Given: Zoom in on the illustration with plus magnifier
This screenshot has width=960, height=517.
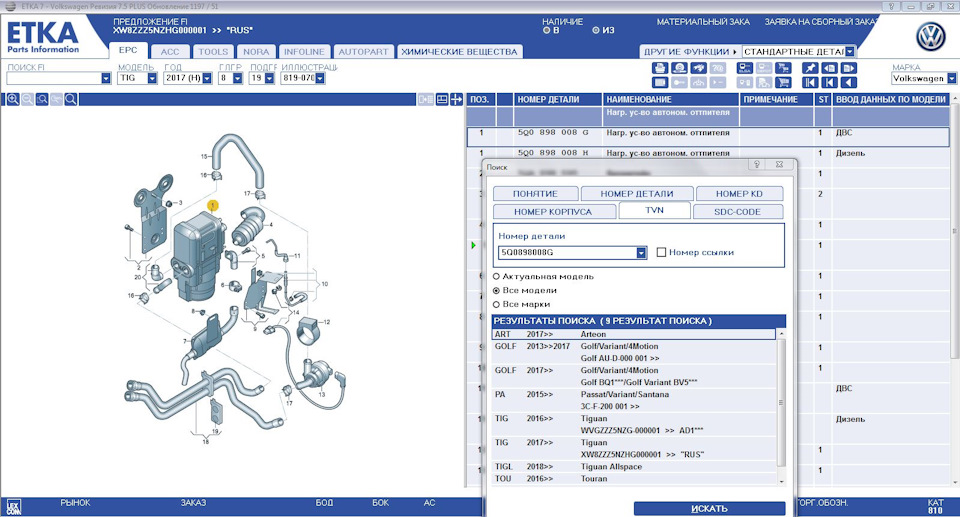Looking at the screenshot, I should tap(13, 99).
